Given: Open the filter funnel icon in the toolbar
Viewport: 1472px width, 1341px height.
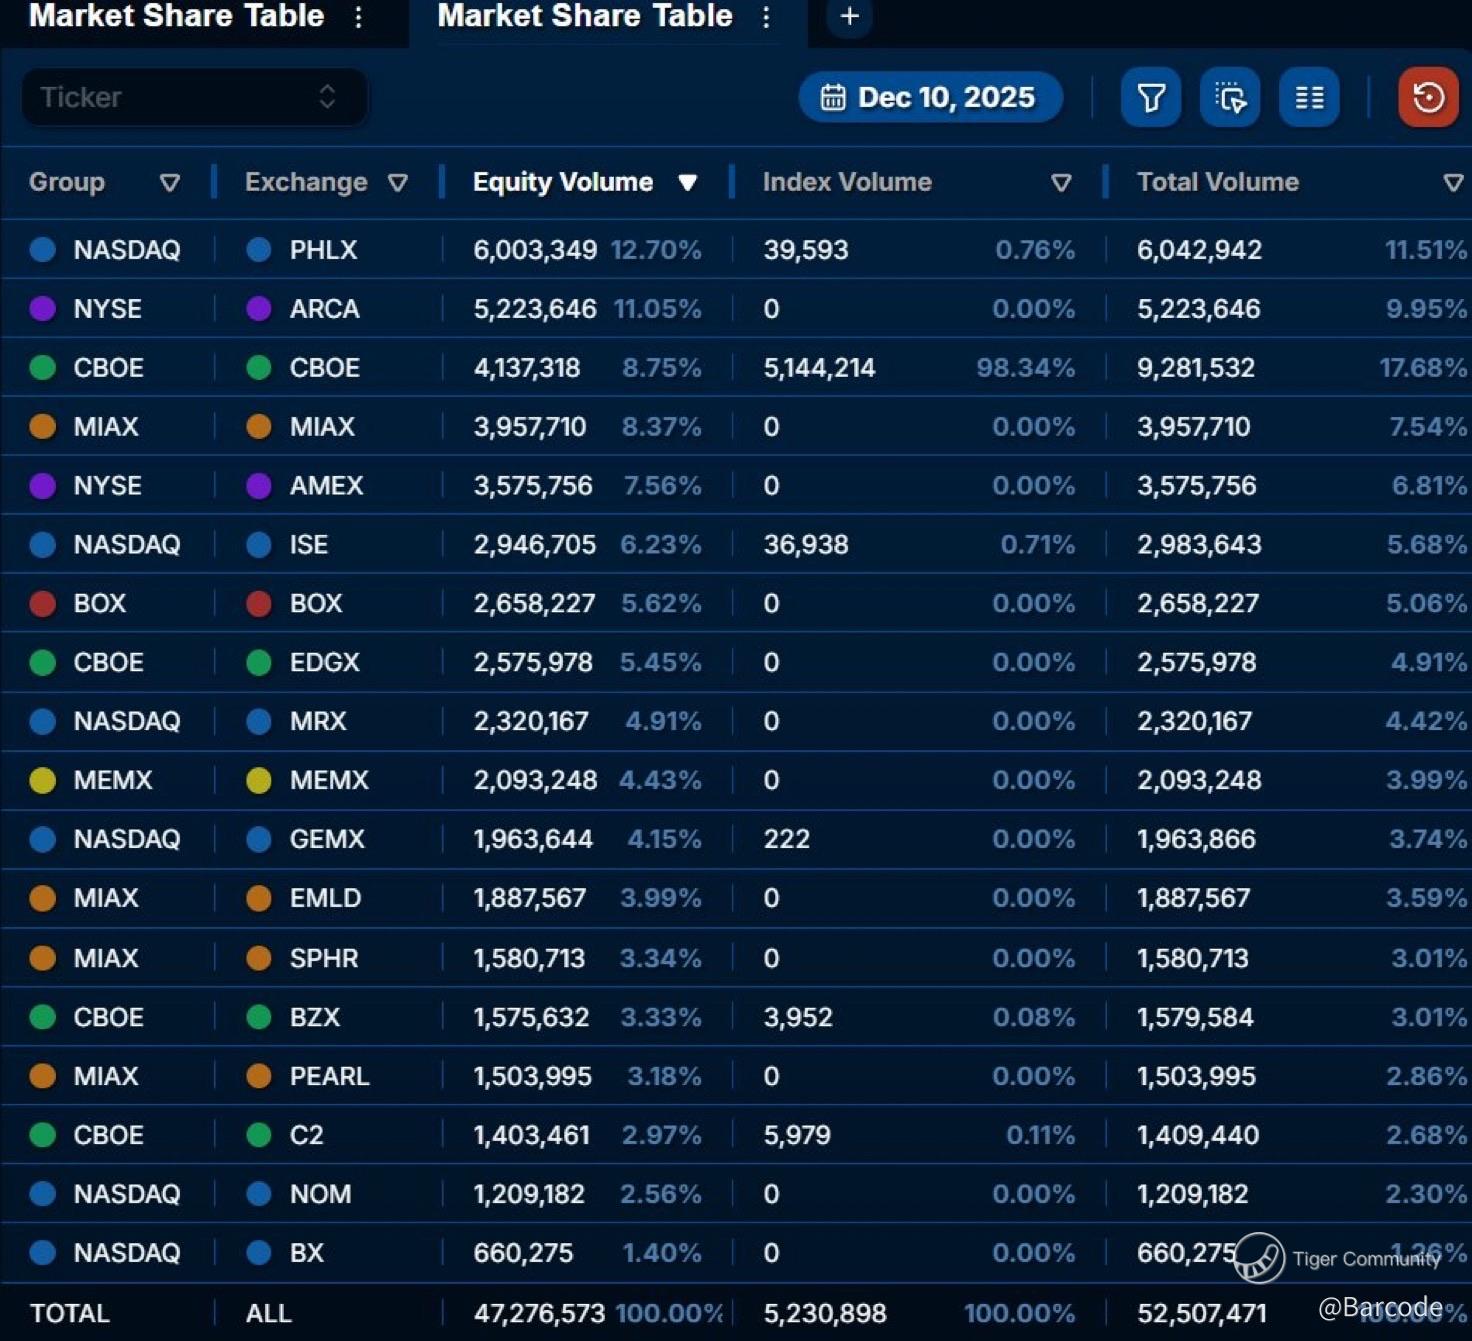Looking at the screenshot, I should [1151, 97].
